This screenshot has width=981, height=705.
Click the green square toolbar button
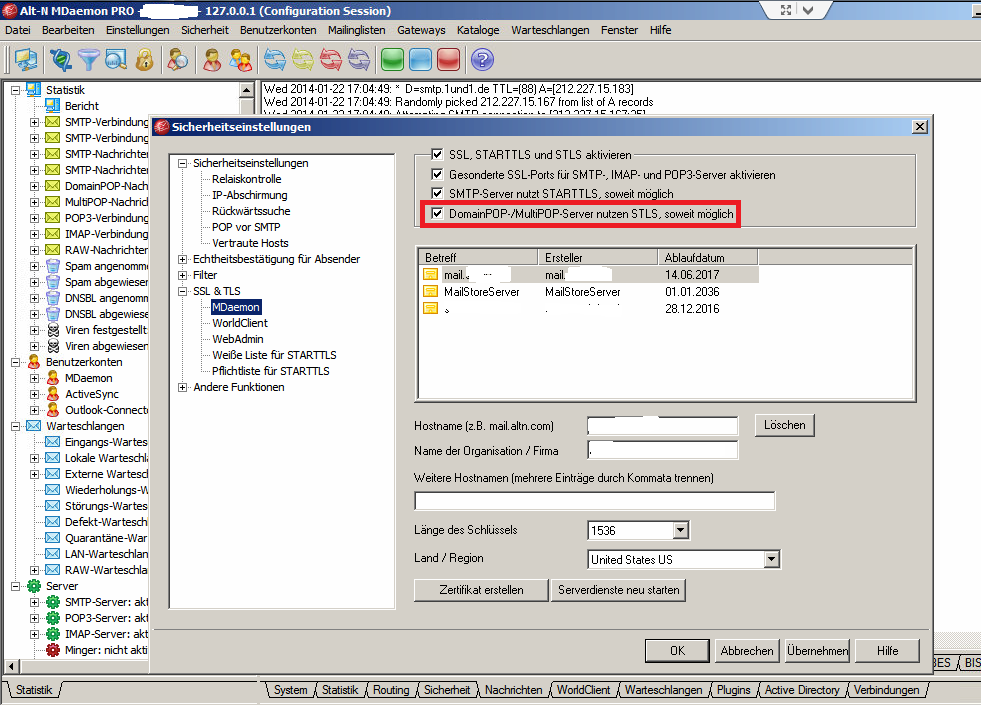click(392, 60)
